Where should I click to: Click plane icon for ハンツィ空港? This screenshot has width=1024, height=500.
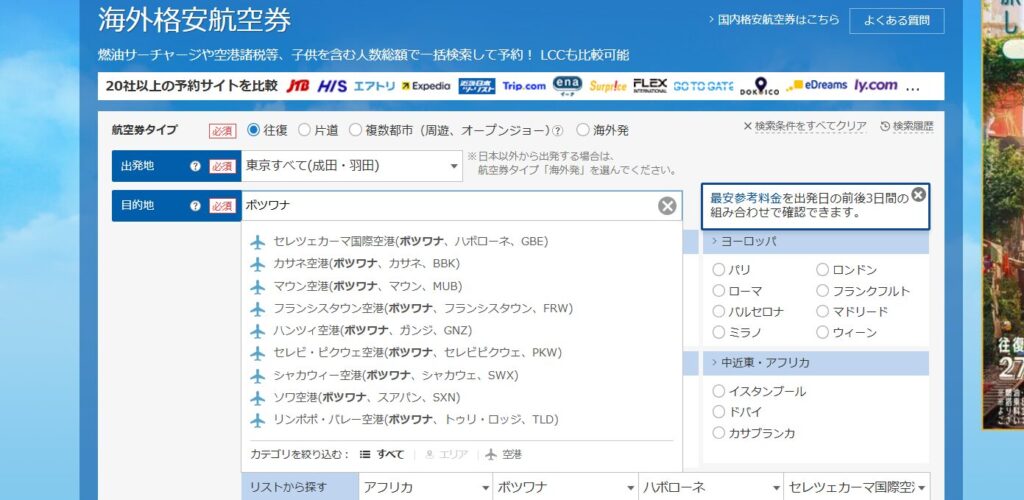pos(258,331)
